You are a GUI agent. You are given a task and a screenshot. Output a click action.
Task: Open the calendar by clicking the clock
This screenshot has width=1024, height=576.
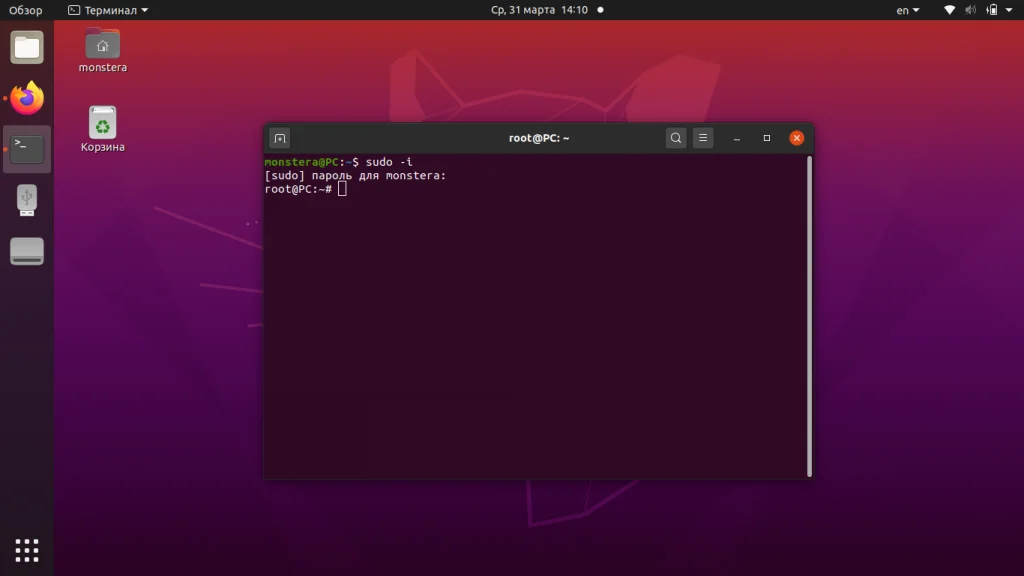click(540, 10)
